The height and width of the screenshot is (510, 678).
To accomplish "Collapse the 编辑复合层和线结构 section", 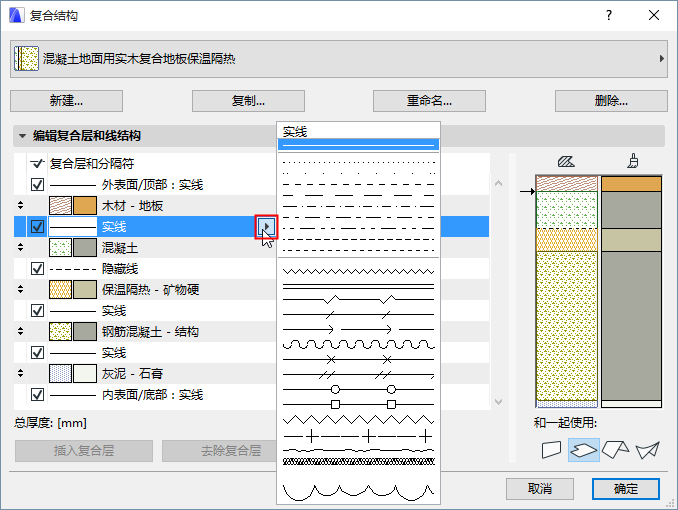I will click(22, 136).
